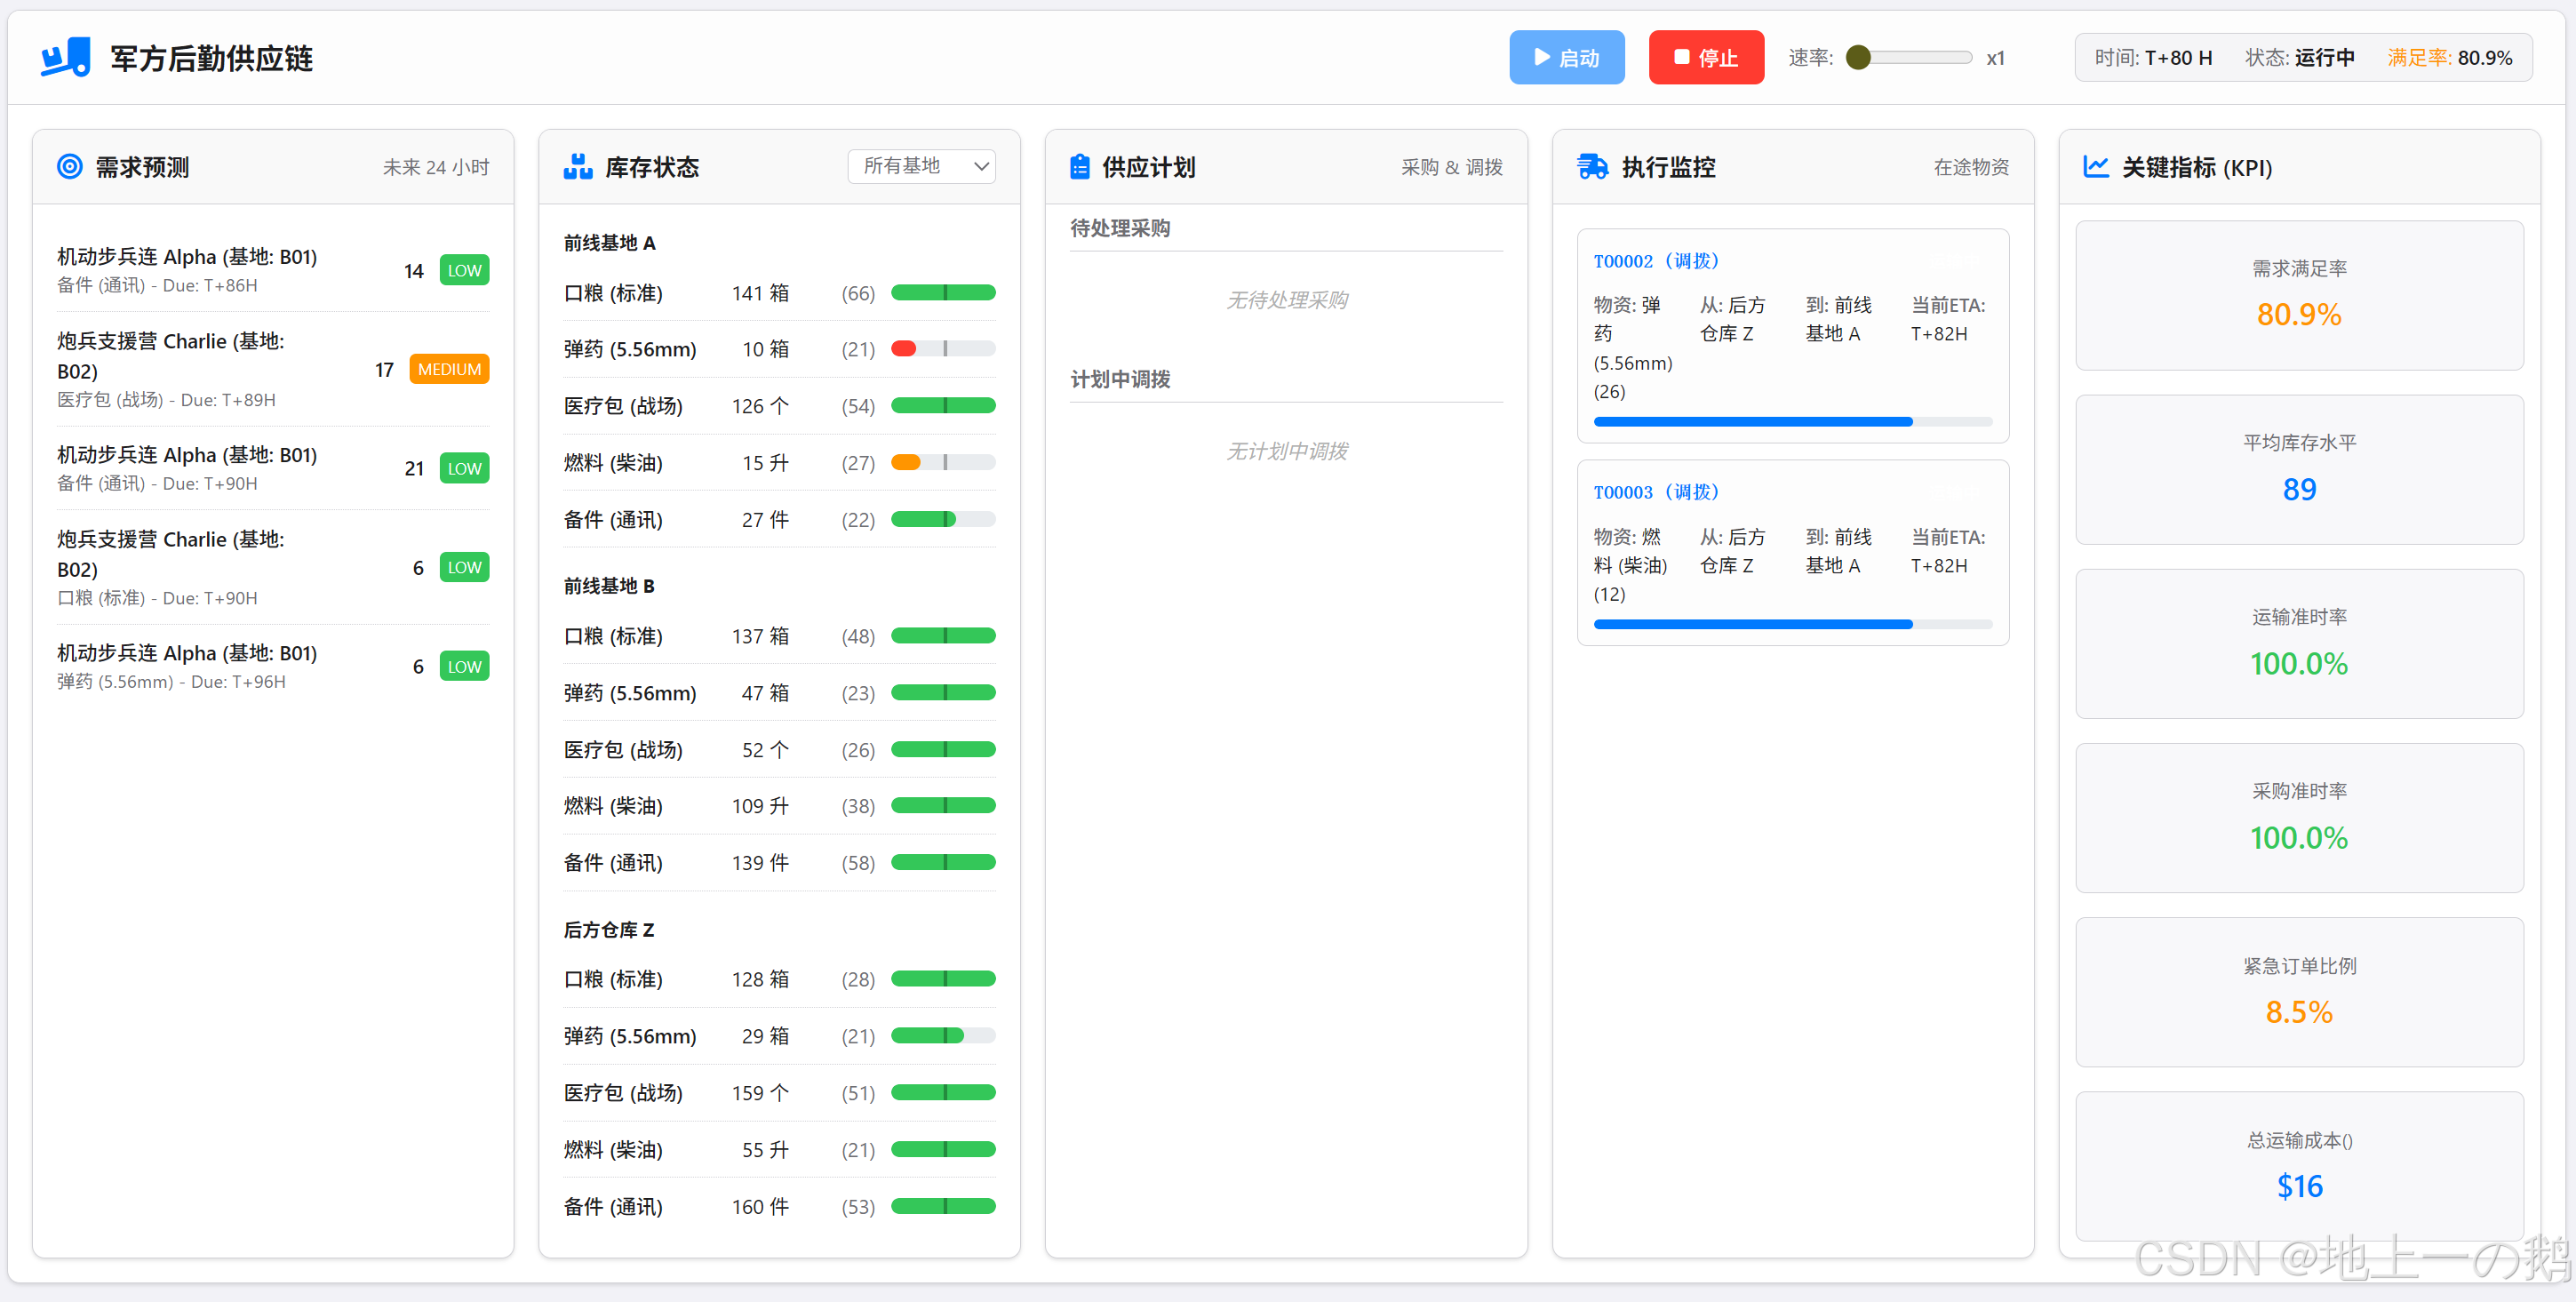The height and width of the screenshot is (1302, 2576).
Task: Open transfer order T00002 (调拨)
Action: 1656,261
